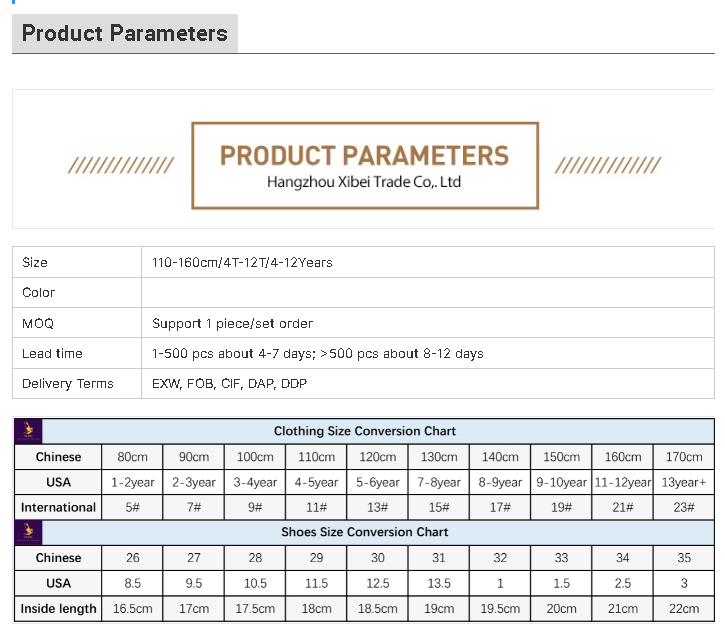Select the Product Parameters section tab
Viewport: 725px width, 633px height.
click(x=125, y=33)
